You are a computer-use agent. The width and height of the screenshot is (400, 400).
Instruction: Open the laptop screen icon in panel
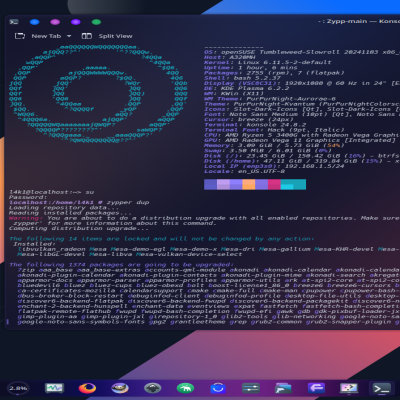point(349,388)
